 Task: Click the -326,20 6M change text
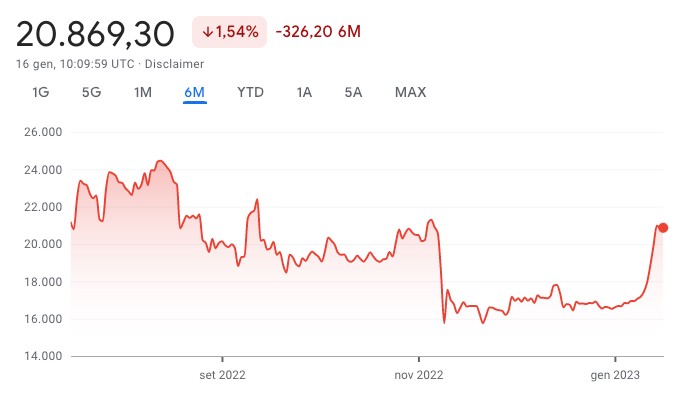coord(318,32)
